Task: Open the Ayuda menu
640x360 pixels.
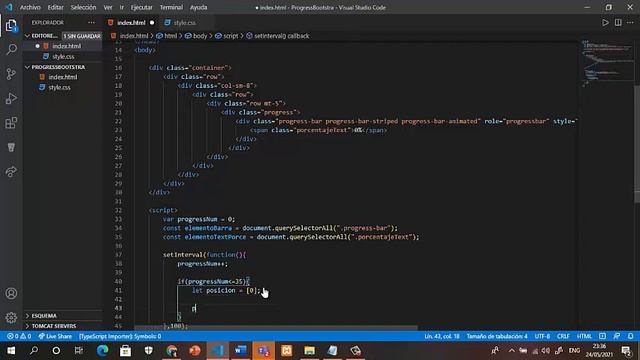Action: coord(198,7)
